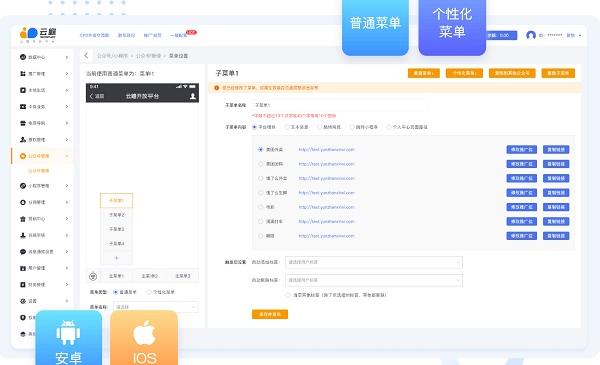Click the 子菜单名称 input field
Screen dimensions: 600x365
click(340, 105)
